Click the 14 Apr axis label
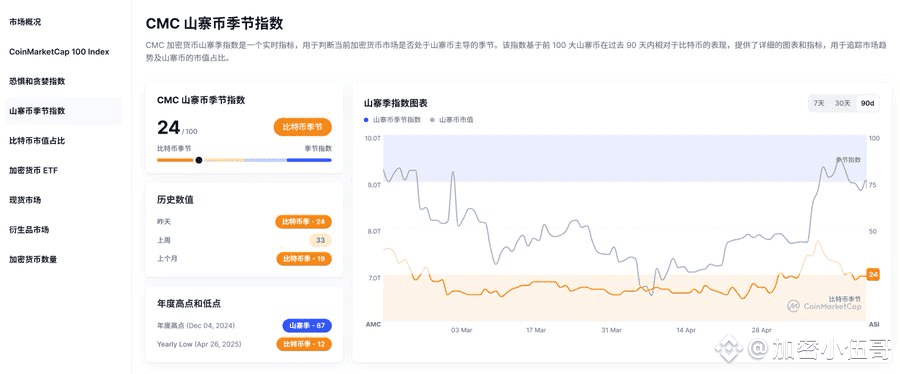This screenshot has width=900, height=374. point(686,330)
